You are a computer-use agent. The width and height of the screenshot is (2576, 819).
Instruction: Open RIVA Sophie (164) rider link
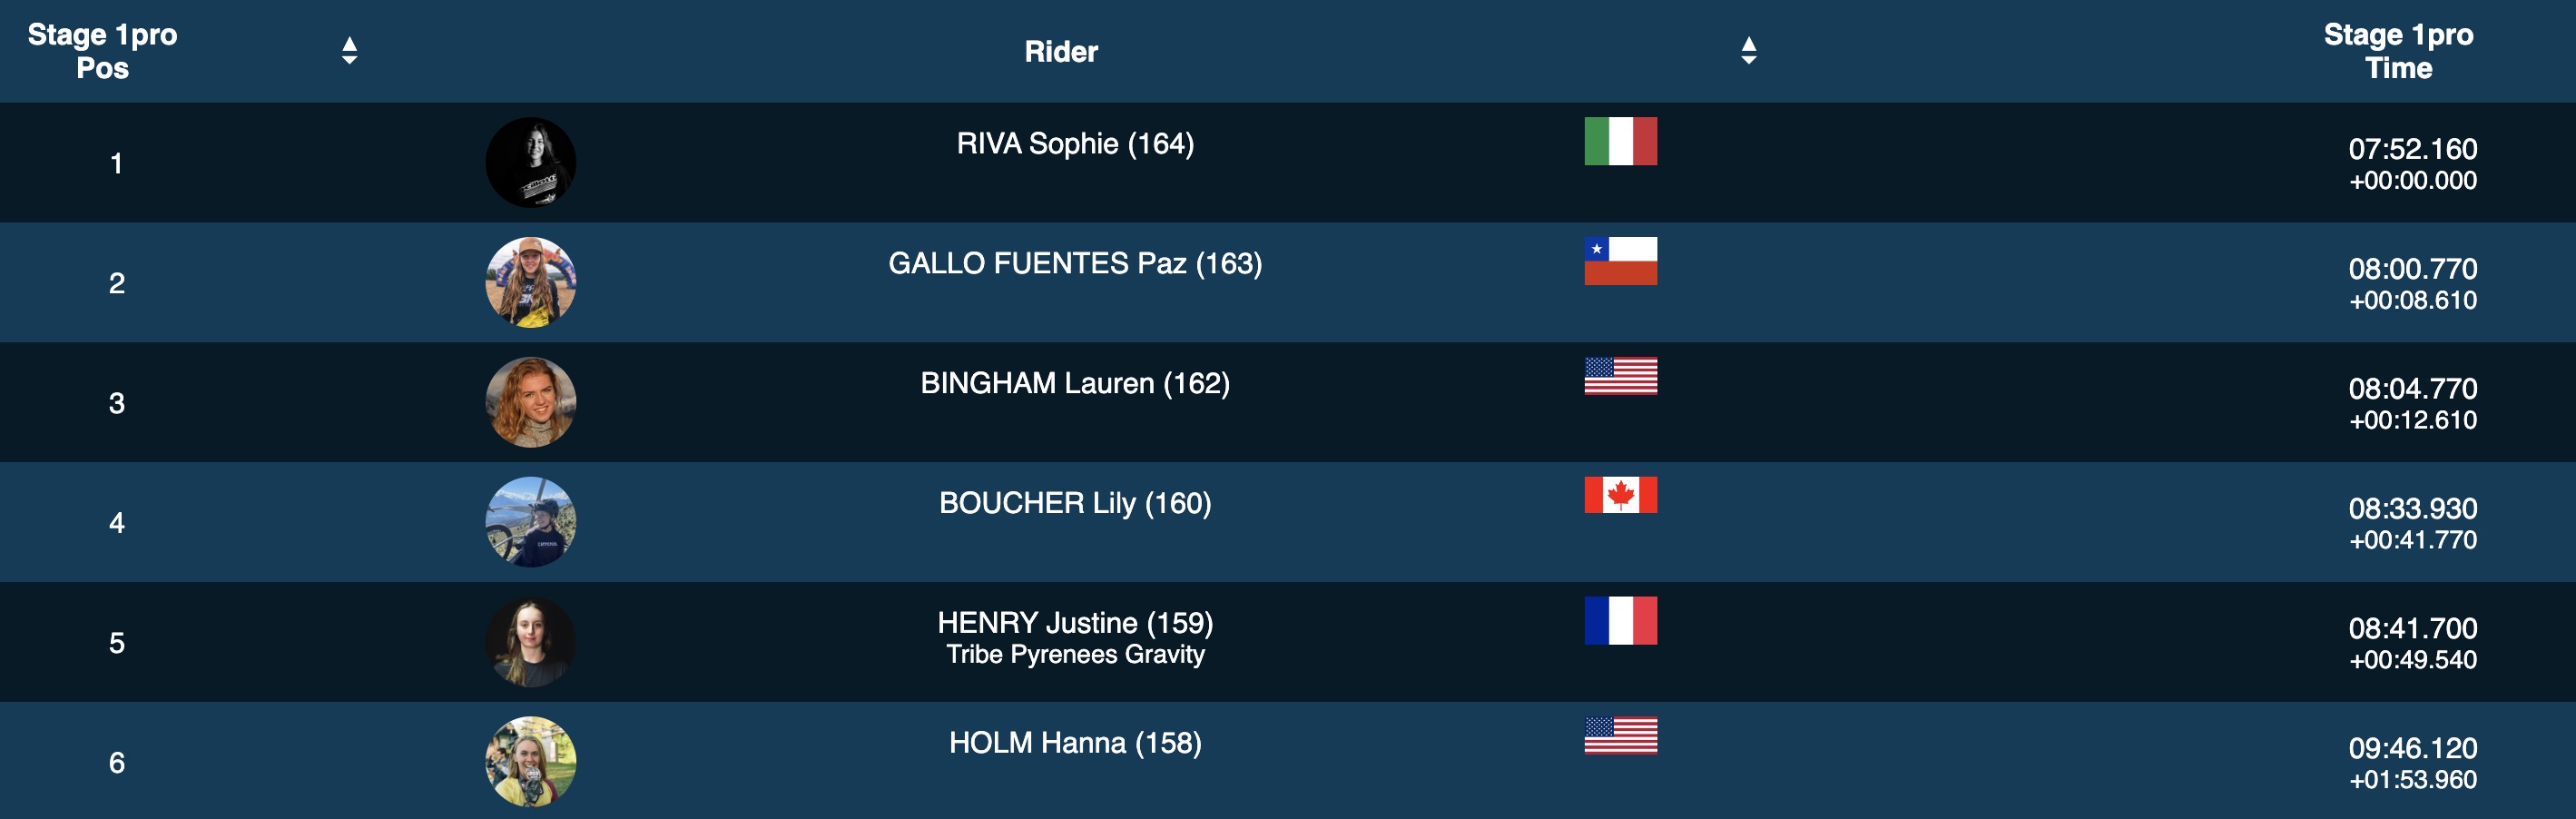coord(1075,144)
